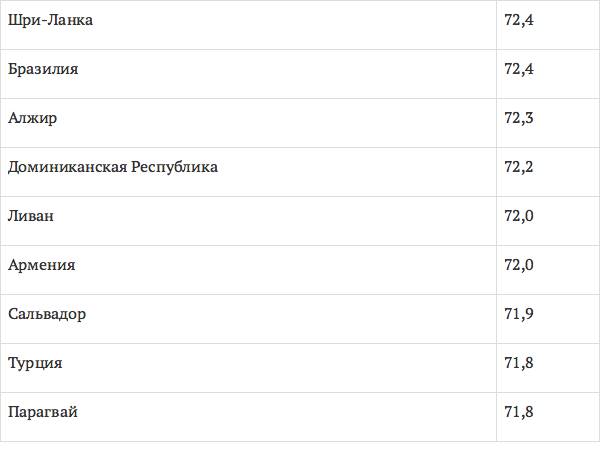Select the Парагвай row label
The width and height of the screenshot is (600, 462).
pos(43,412)
